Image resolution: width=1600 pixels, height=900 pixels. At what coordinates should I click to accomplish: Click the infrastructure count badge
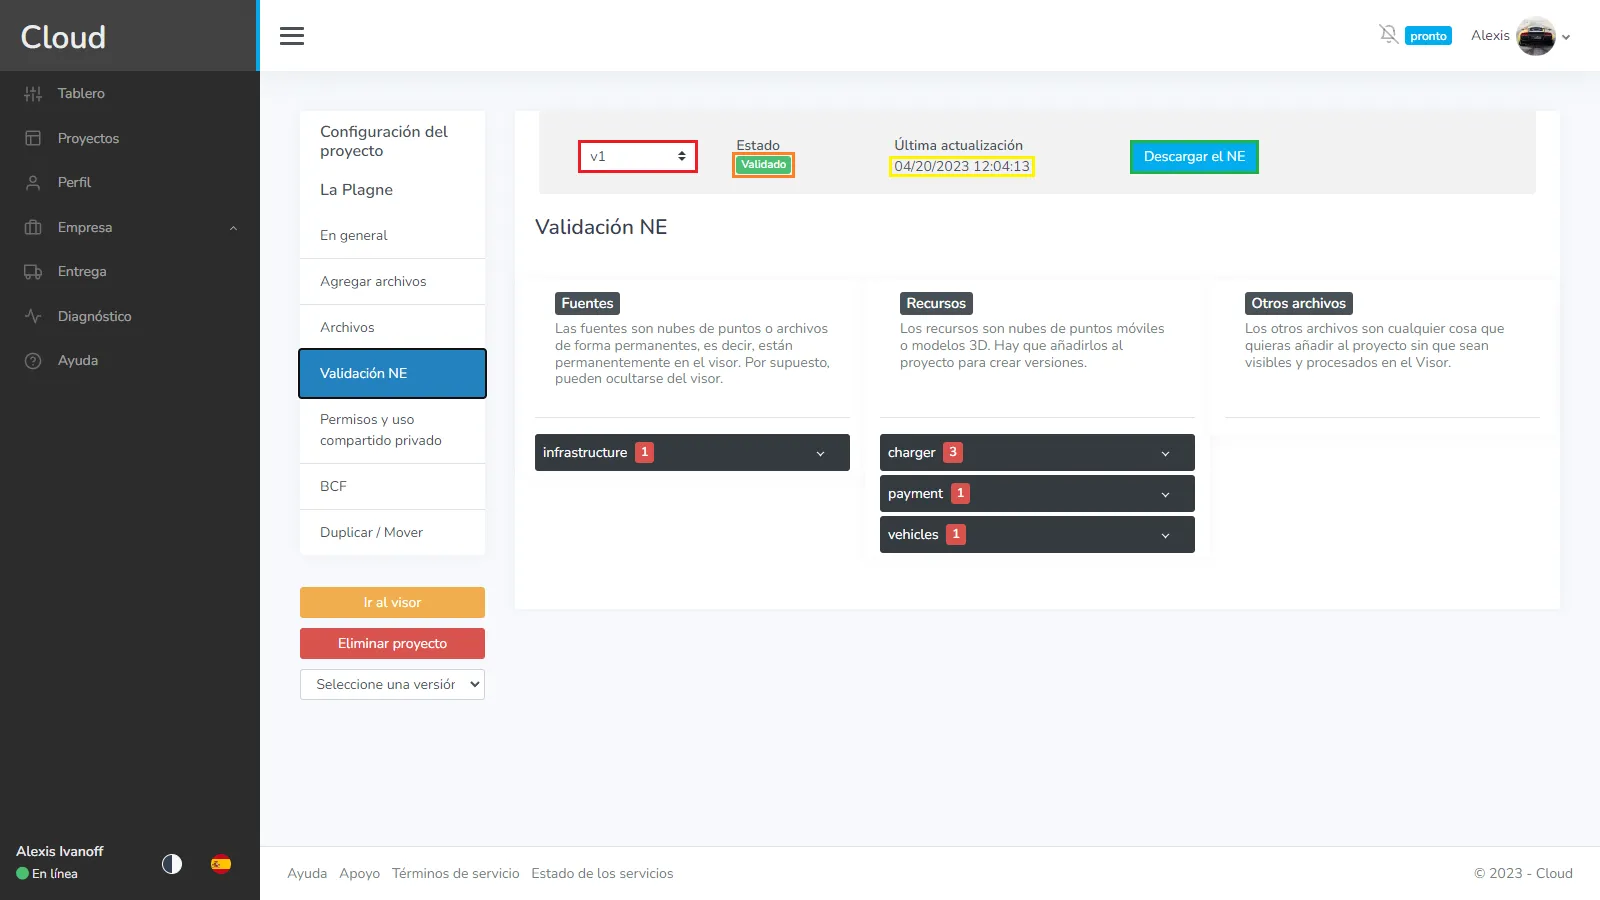[x=645, y=452]
